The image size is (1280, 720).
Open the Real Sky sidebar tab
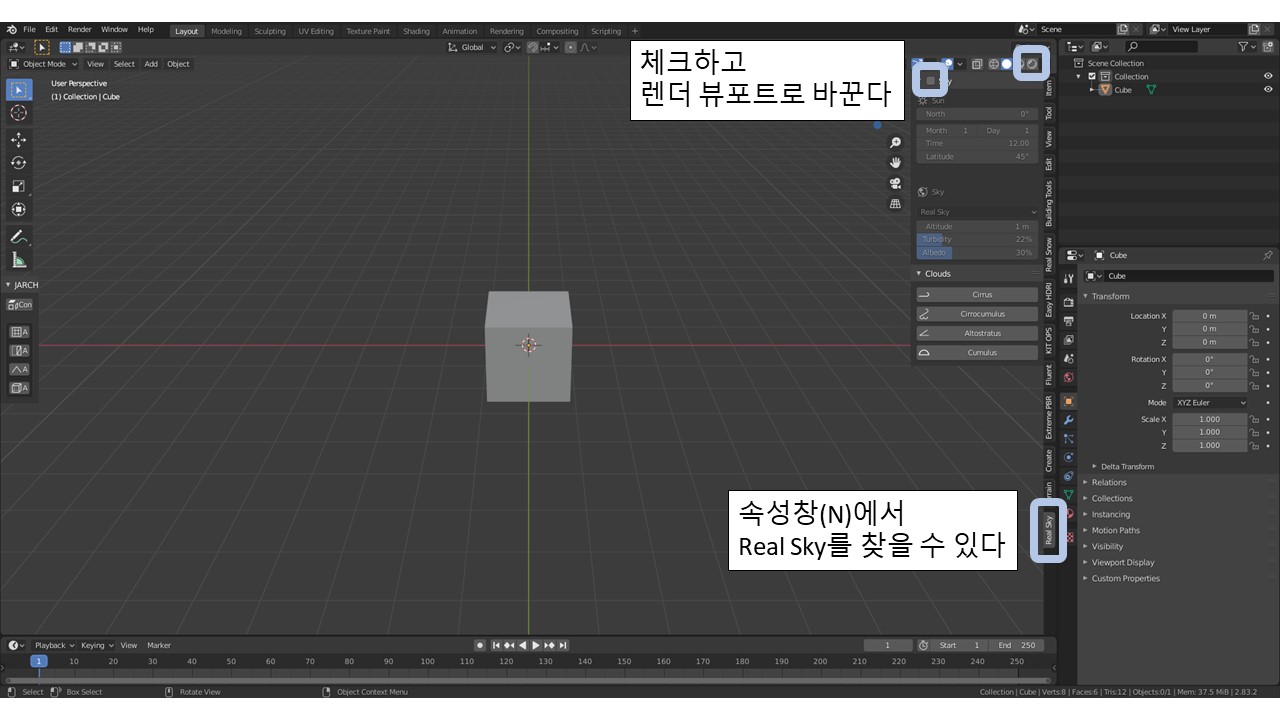click(1049, 528)
